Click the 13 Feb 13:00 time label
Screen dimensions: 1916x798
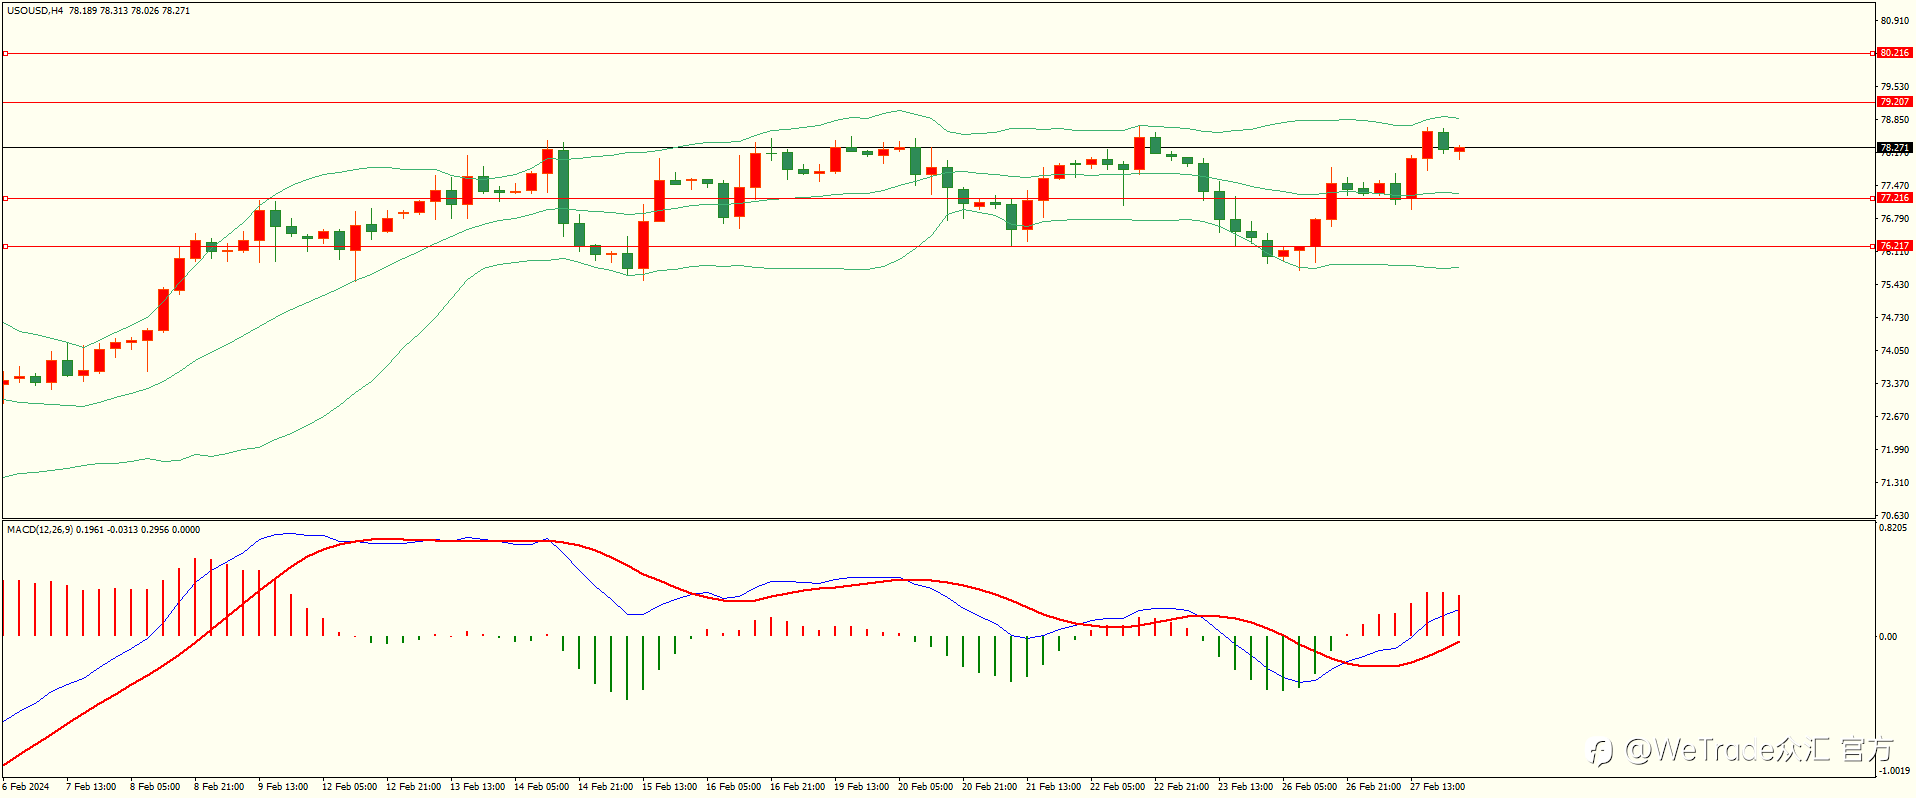click(x=477, y=787)
